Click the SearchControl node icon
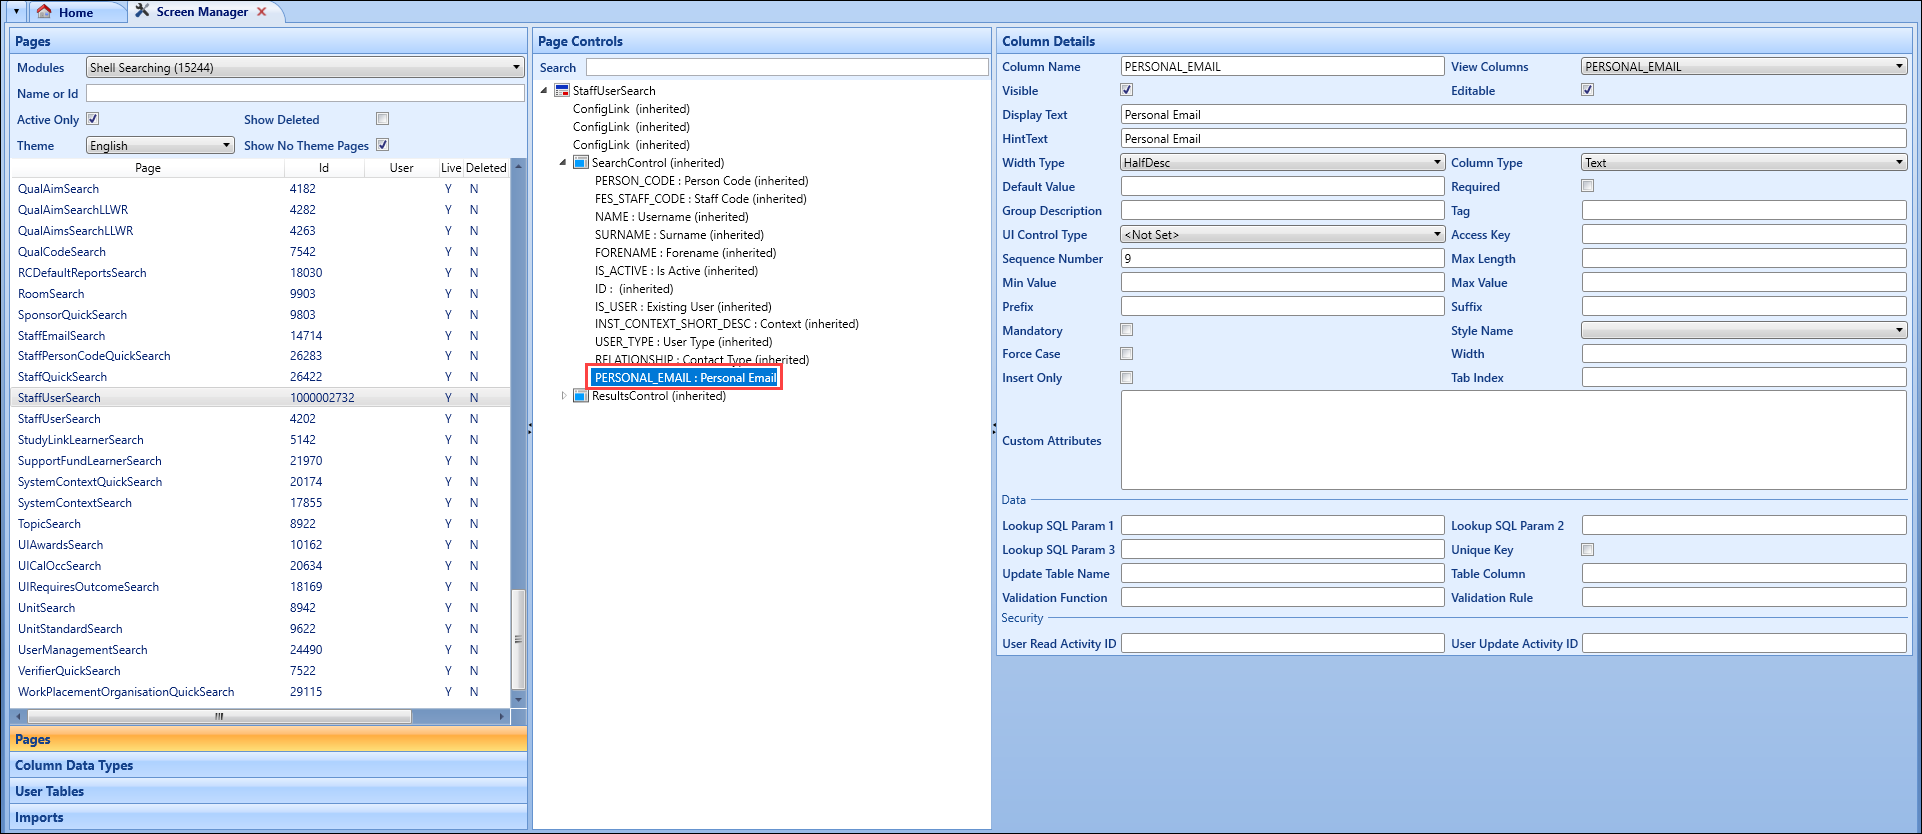This screenshot has width=1922, height=834. (x=580, y=163)
